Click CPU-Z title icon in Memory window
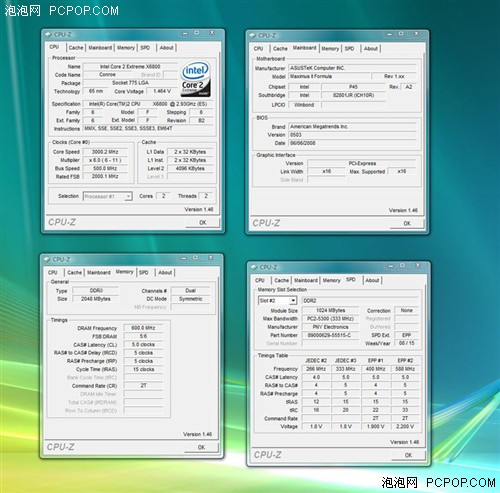Viewport: 500px width, 493px height. (47, 259)
